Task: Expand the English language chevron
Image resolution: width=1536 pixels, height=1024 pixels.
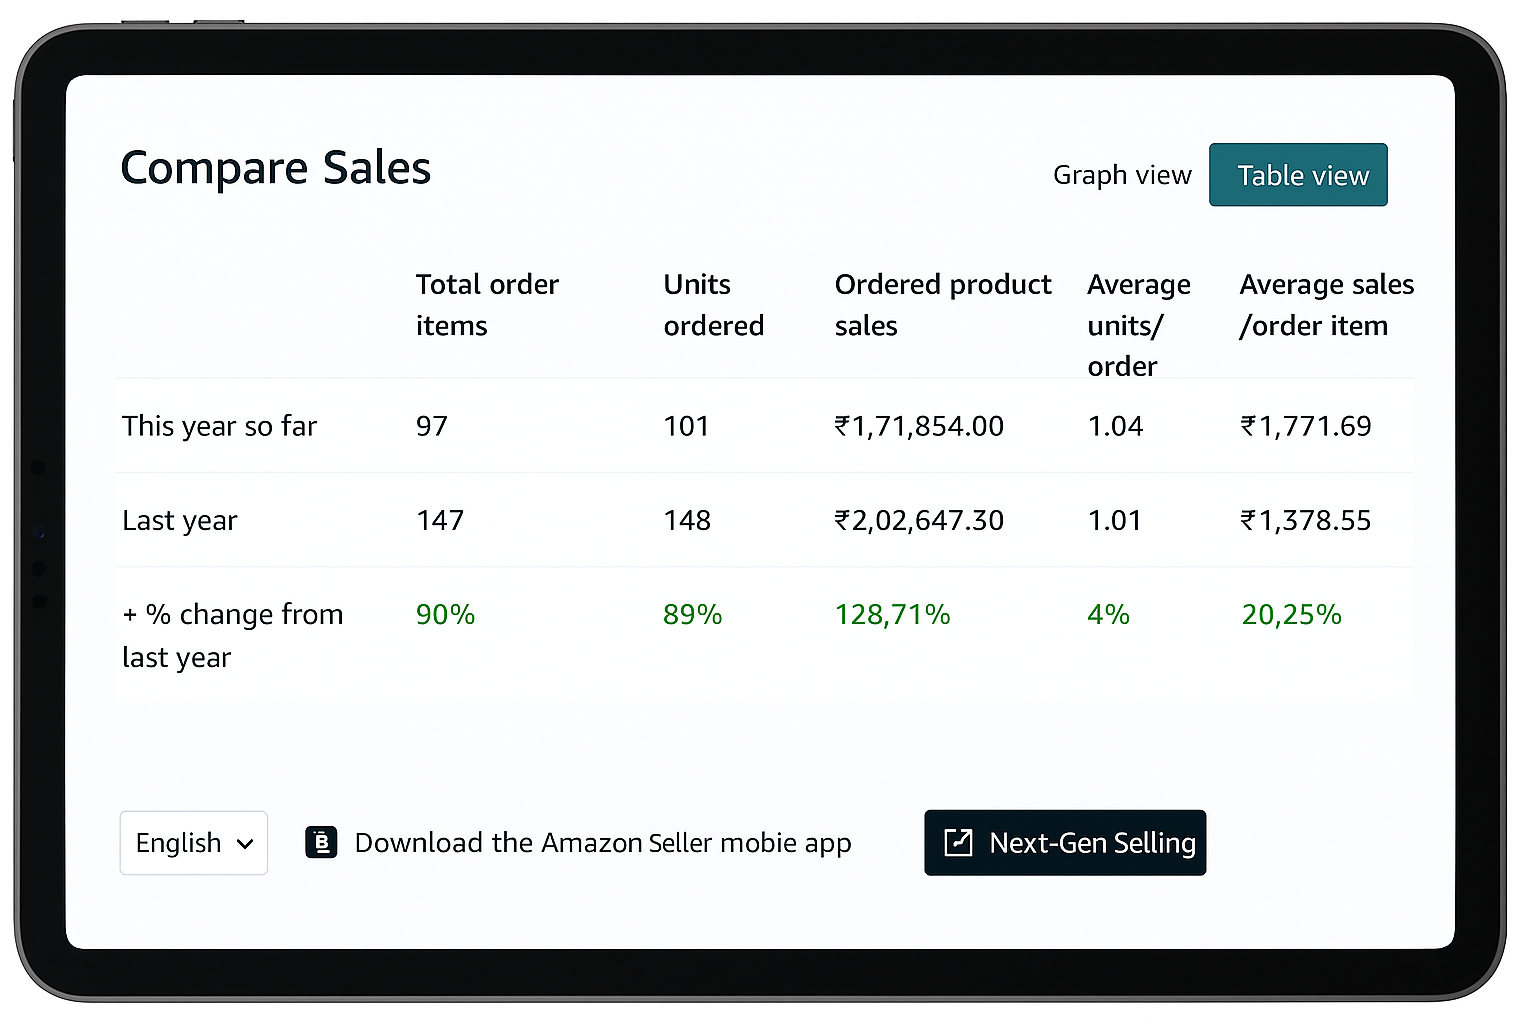Action: click(x=245, y=844)
